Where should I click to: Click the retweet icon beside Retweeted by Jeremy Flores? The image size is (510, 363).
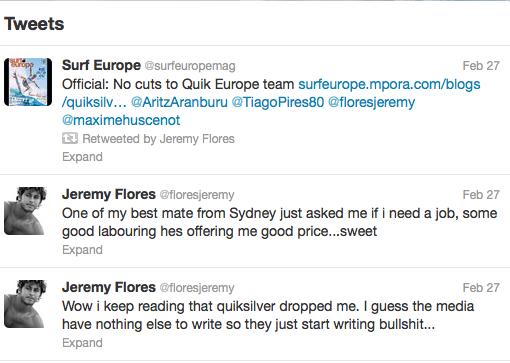tap(70, 138)
